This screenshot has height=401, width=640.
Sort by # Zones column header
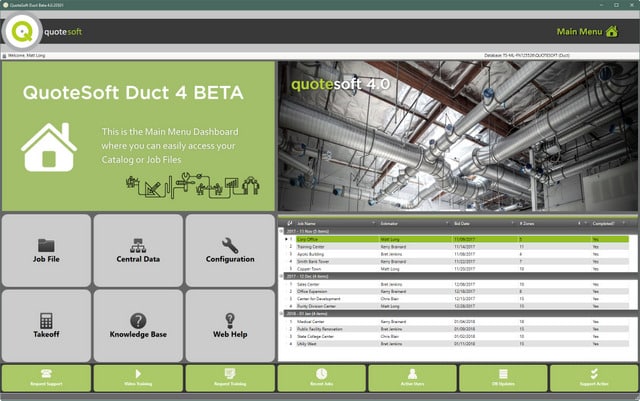click(527, 223)
